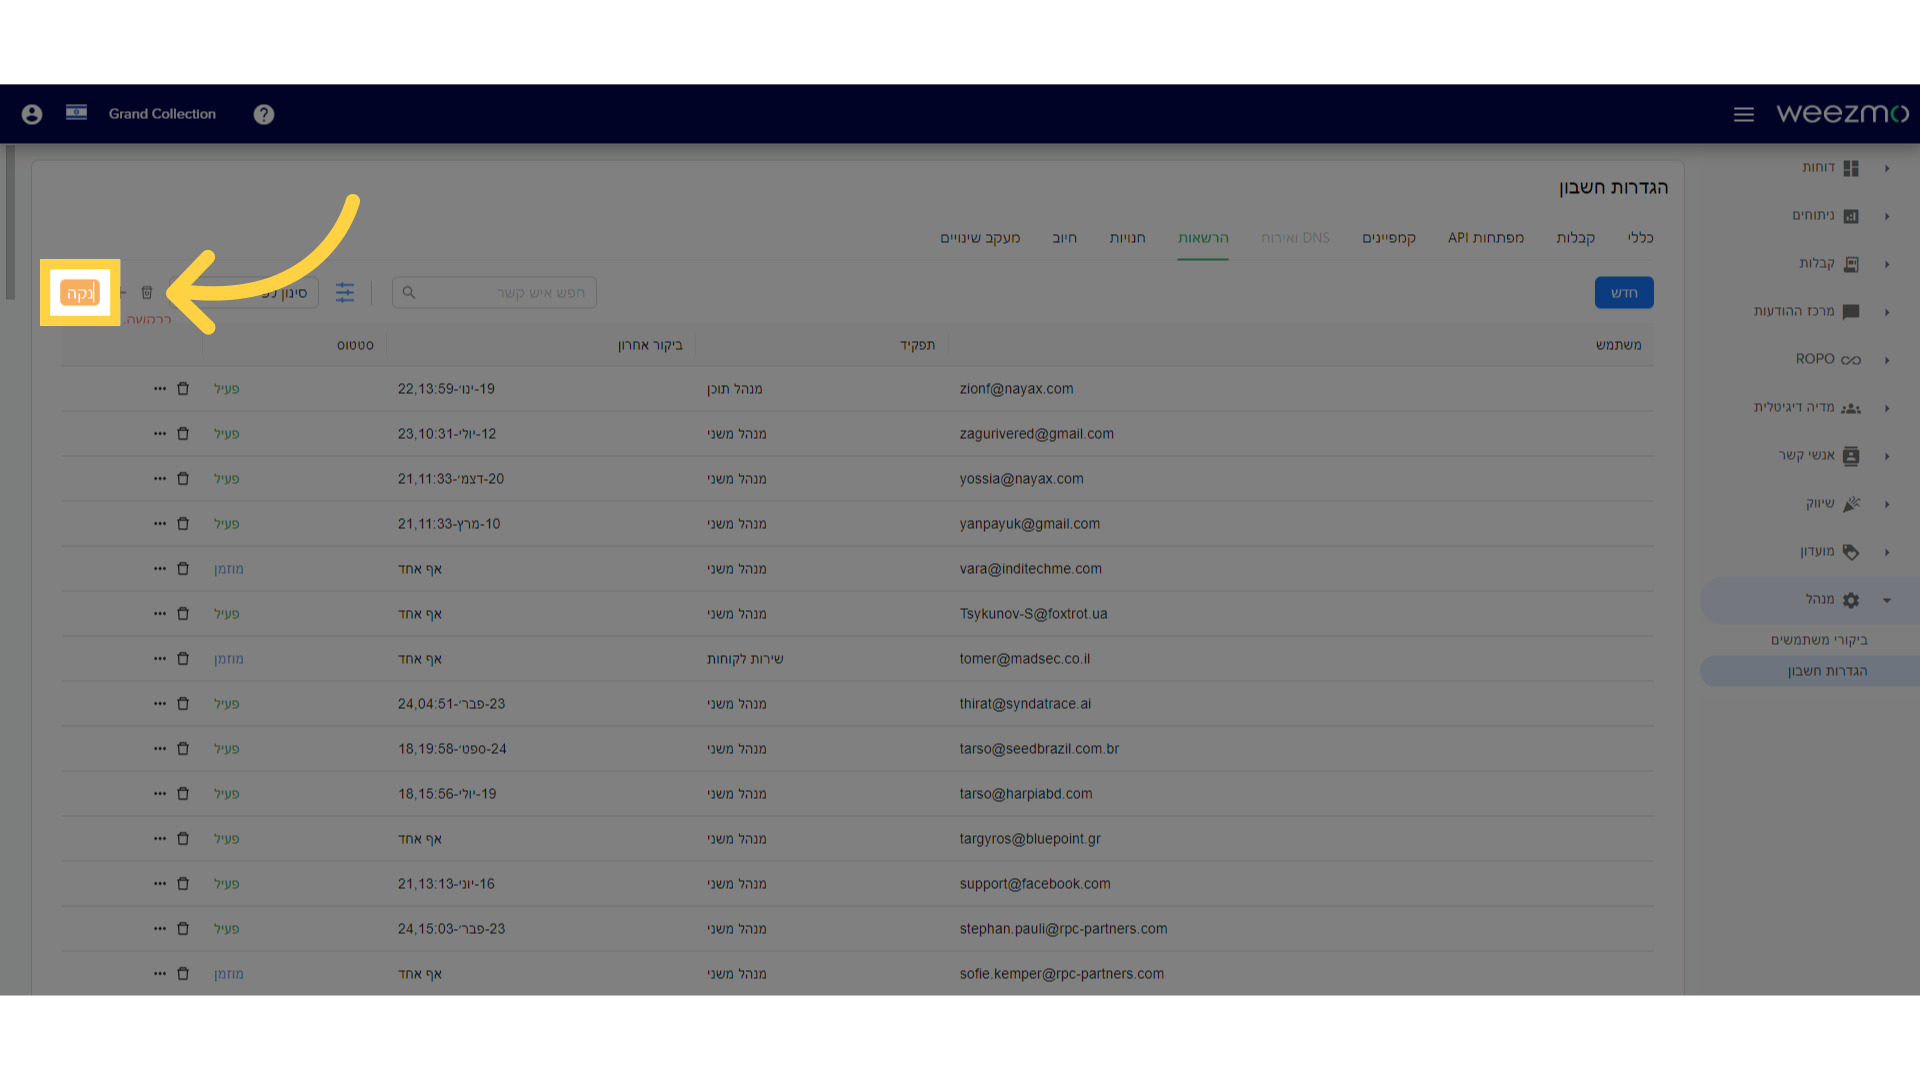The image size is (1920, 1080).
Task: Open the filter sliders icon
Action: click(345, 292)
